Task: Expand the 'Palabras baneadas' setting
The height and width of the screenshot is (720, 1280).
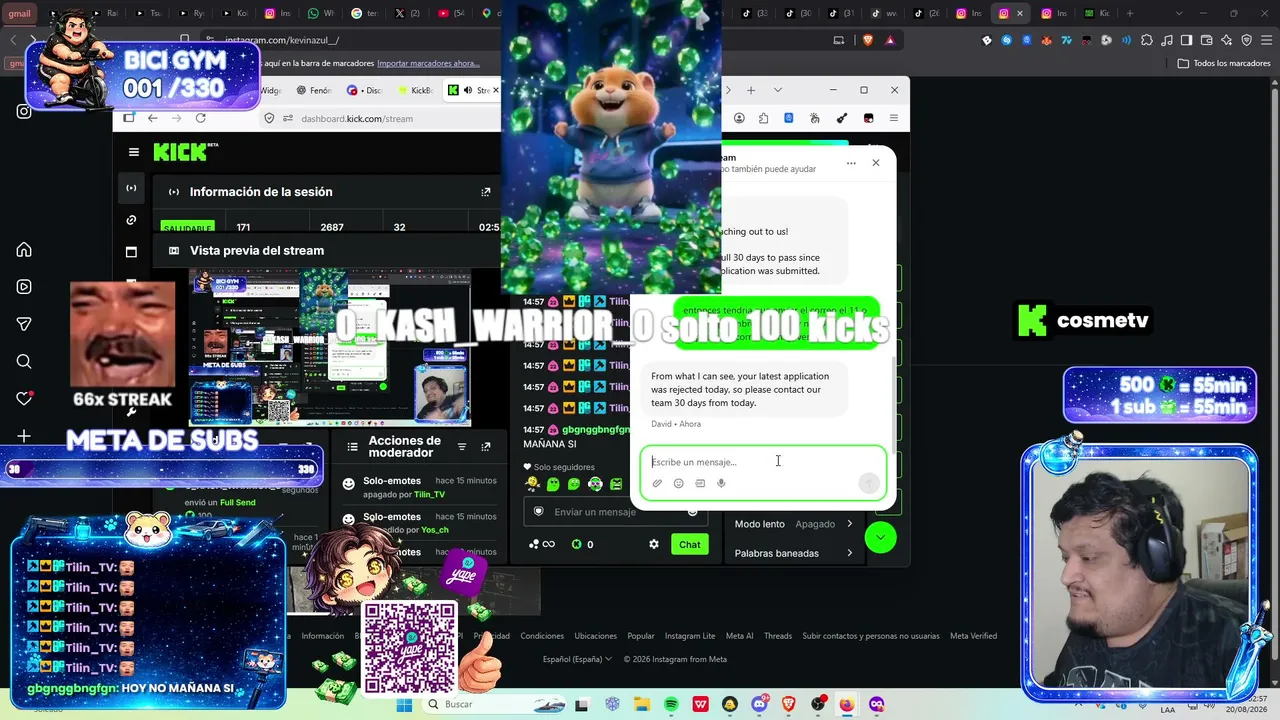Action: [x=794, y=553]
